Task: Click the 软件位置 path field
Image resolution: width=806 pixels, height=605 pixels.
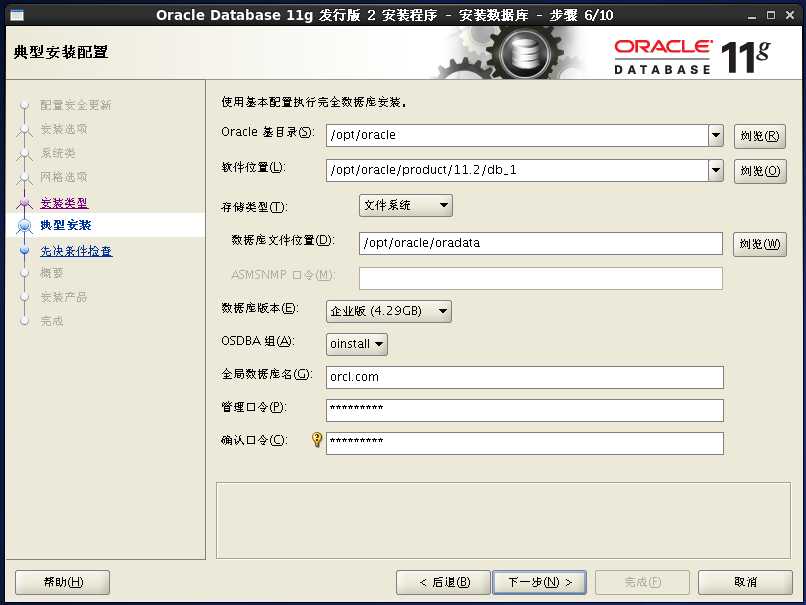Action: [x=517, y=170]
